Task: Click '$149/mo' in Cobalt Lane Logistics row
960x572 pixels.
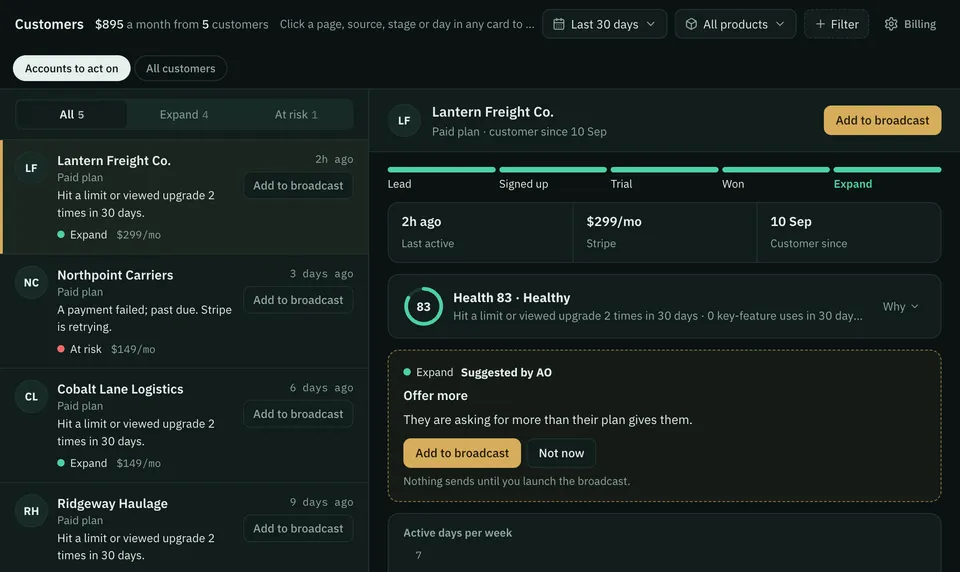Action: [x=138, y=463]
